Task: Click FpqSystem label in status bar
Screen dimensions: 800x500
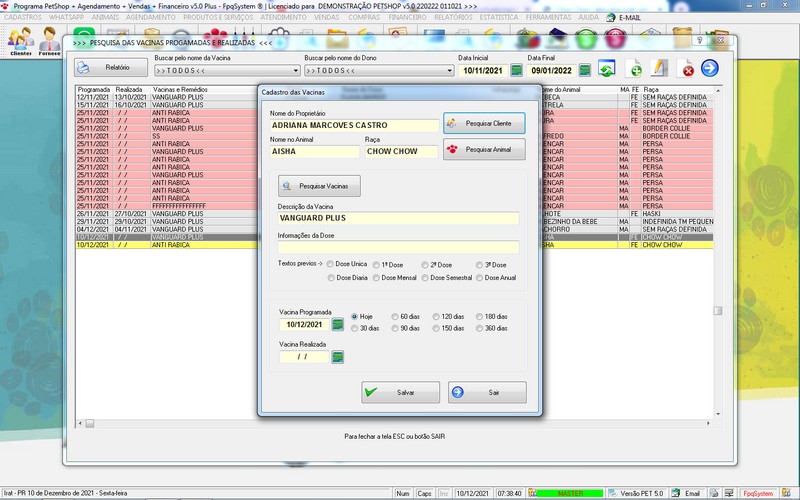Action: coord(758,493)
